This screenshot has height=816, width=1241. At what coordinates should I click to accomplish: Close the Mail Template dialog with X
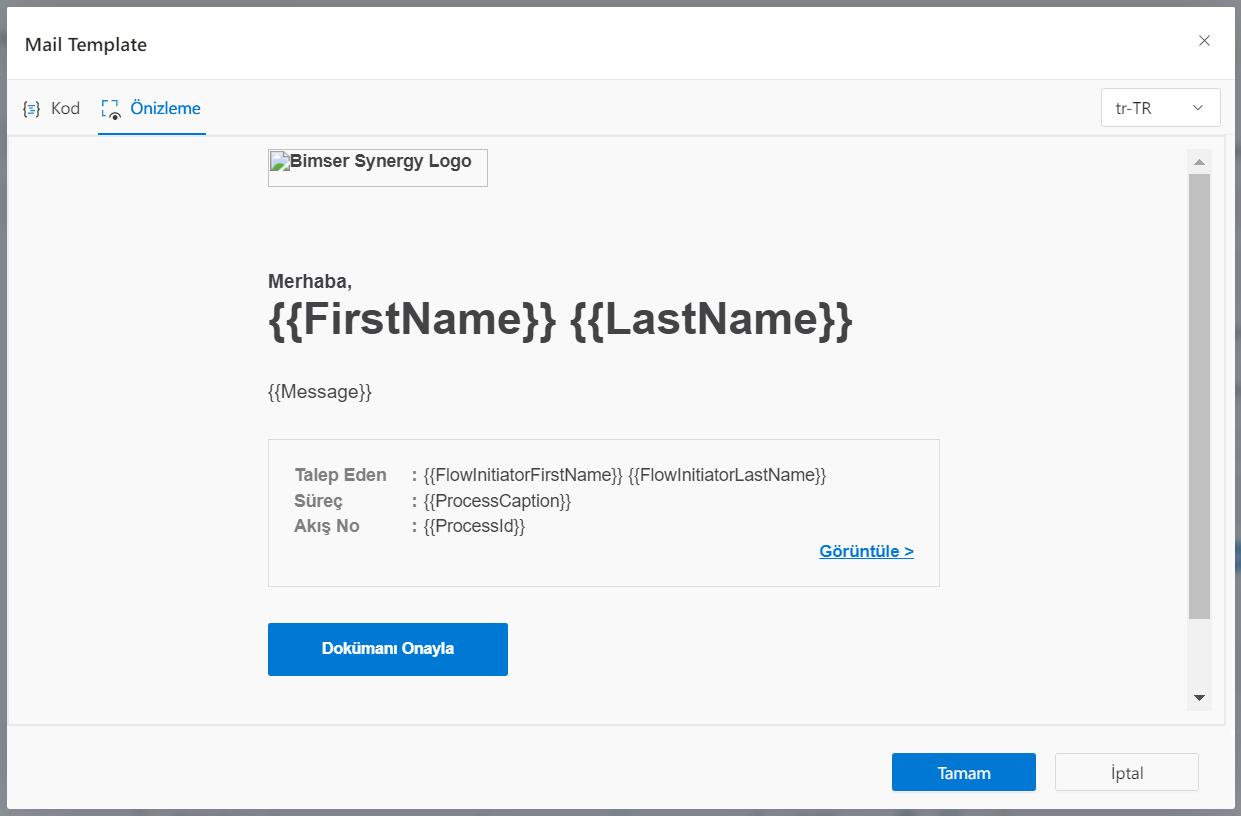tap(1204, 41)
